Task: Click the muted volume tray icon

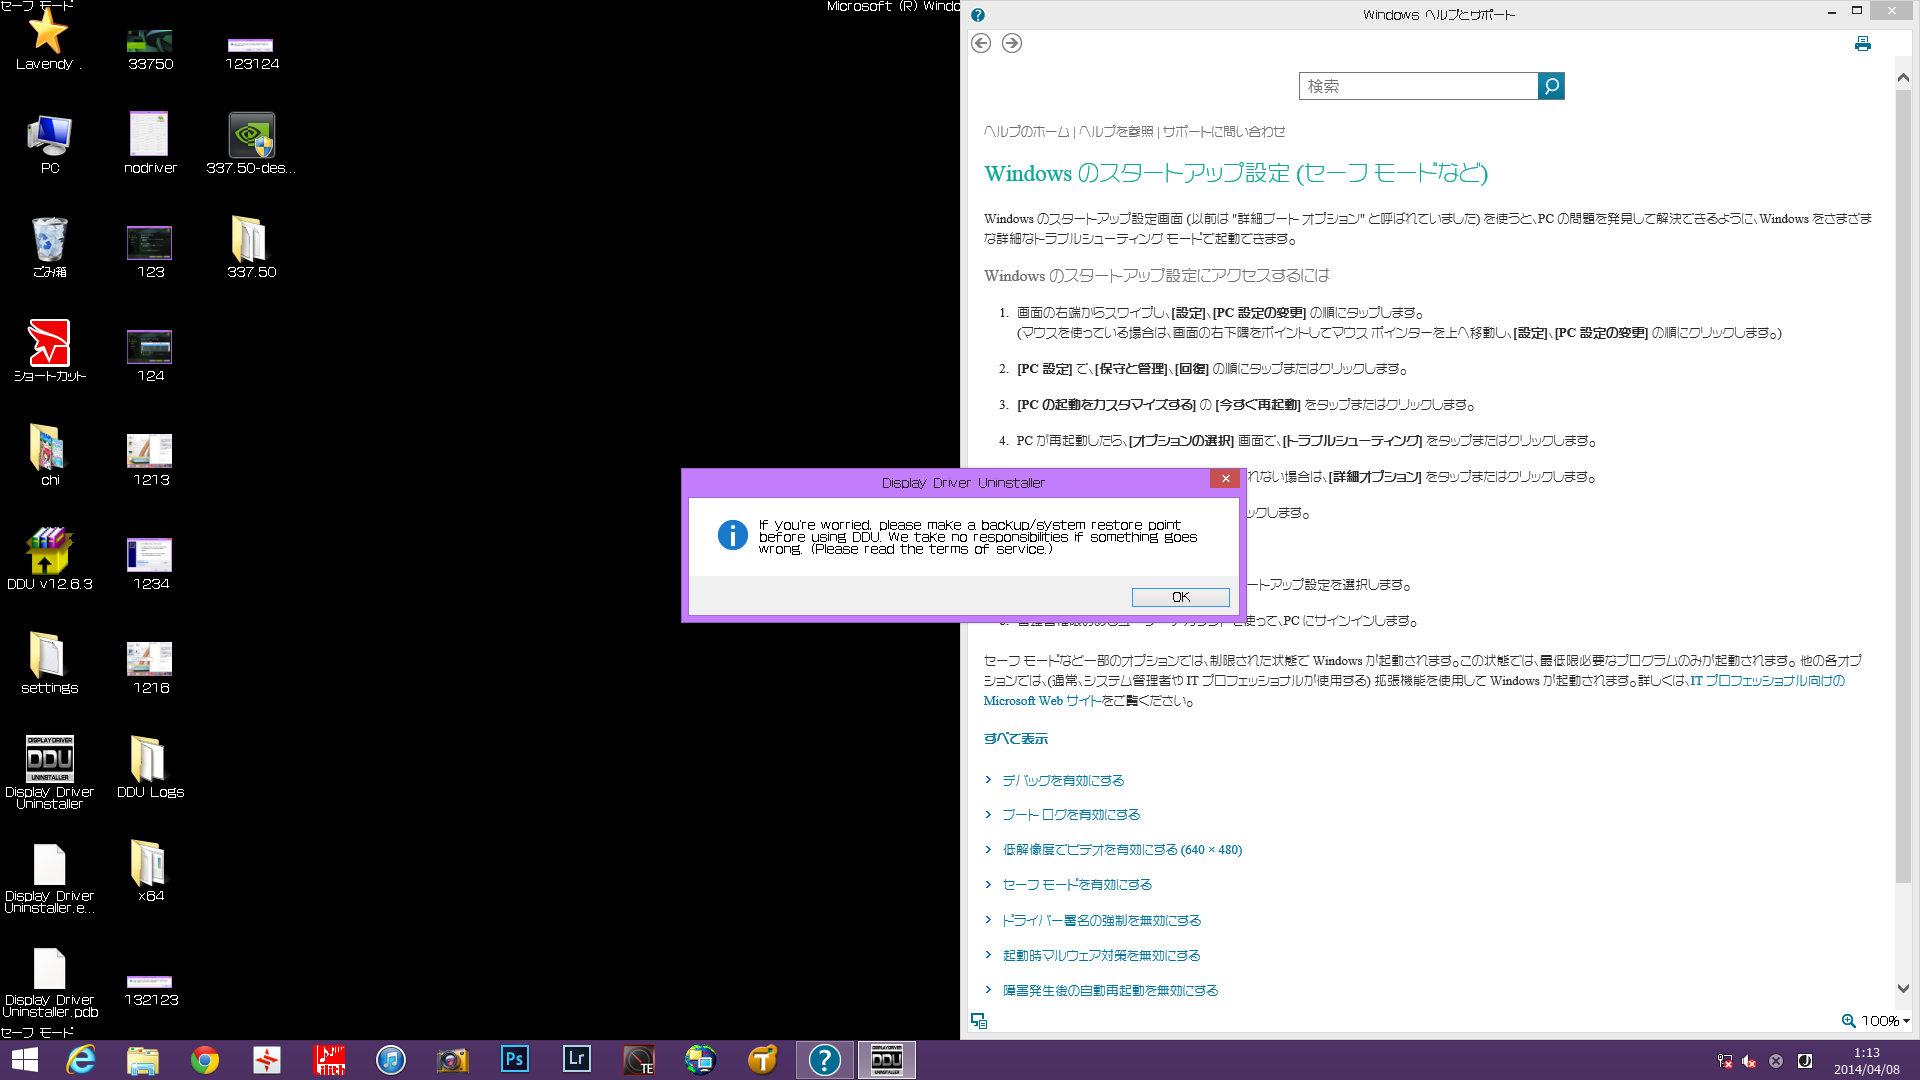Action: [x=1749, y=1061]
